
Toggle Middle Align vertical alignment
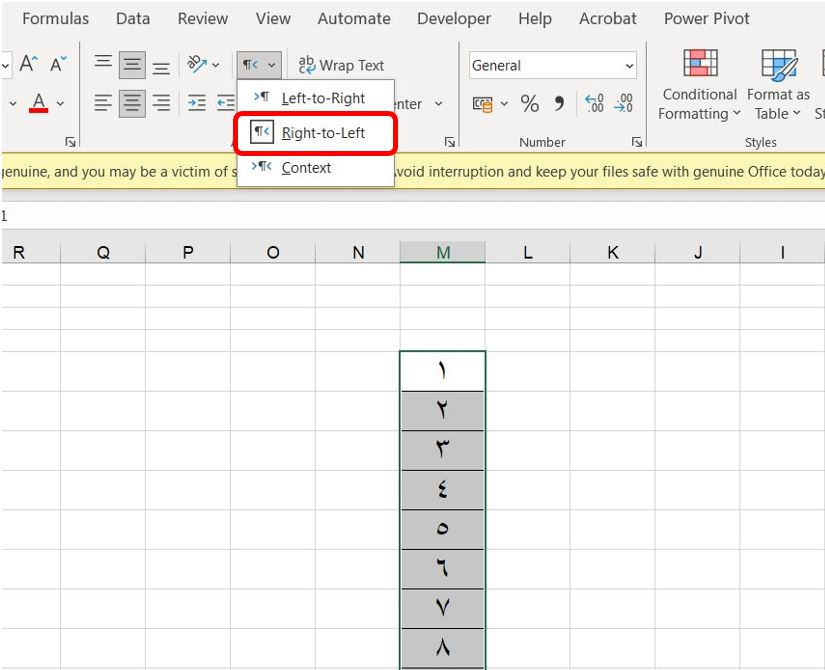coord(132,64)
